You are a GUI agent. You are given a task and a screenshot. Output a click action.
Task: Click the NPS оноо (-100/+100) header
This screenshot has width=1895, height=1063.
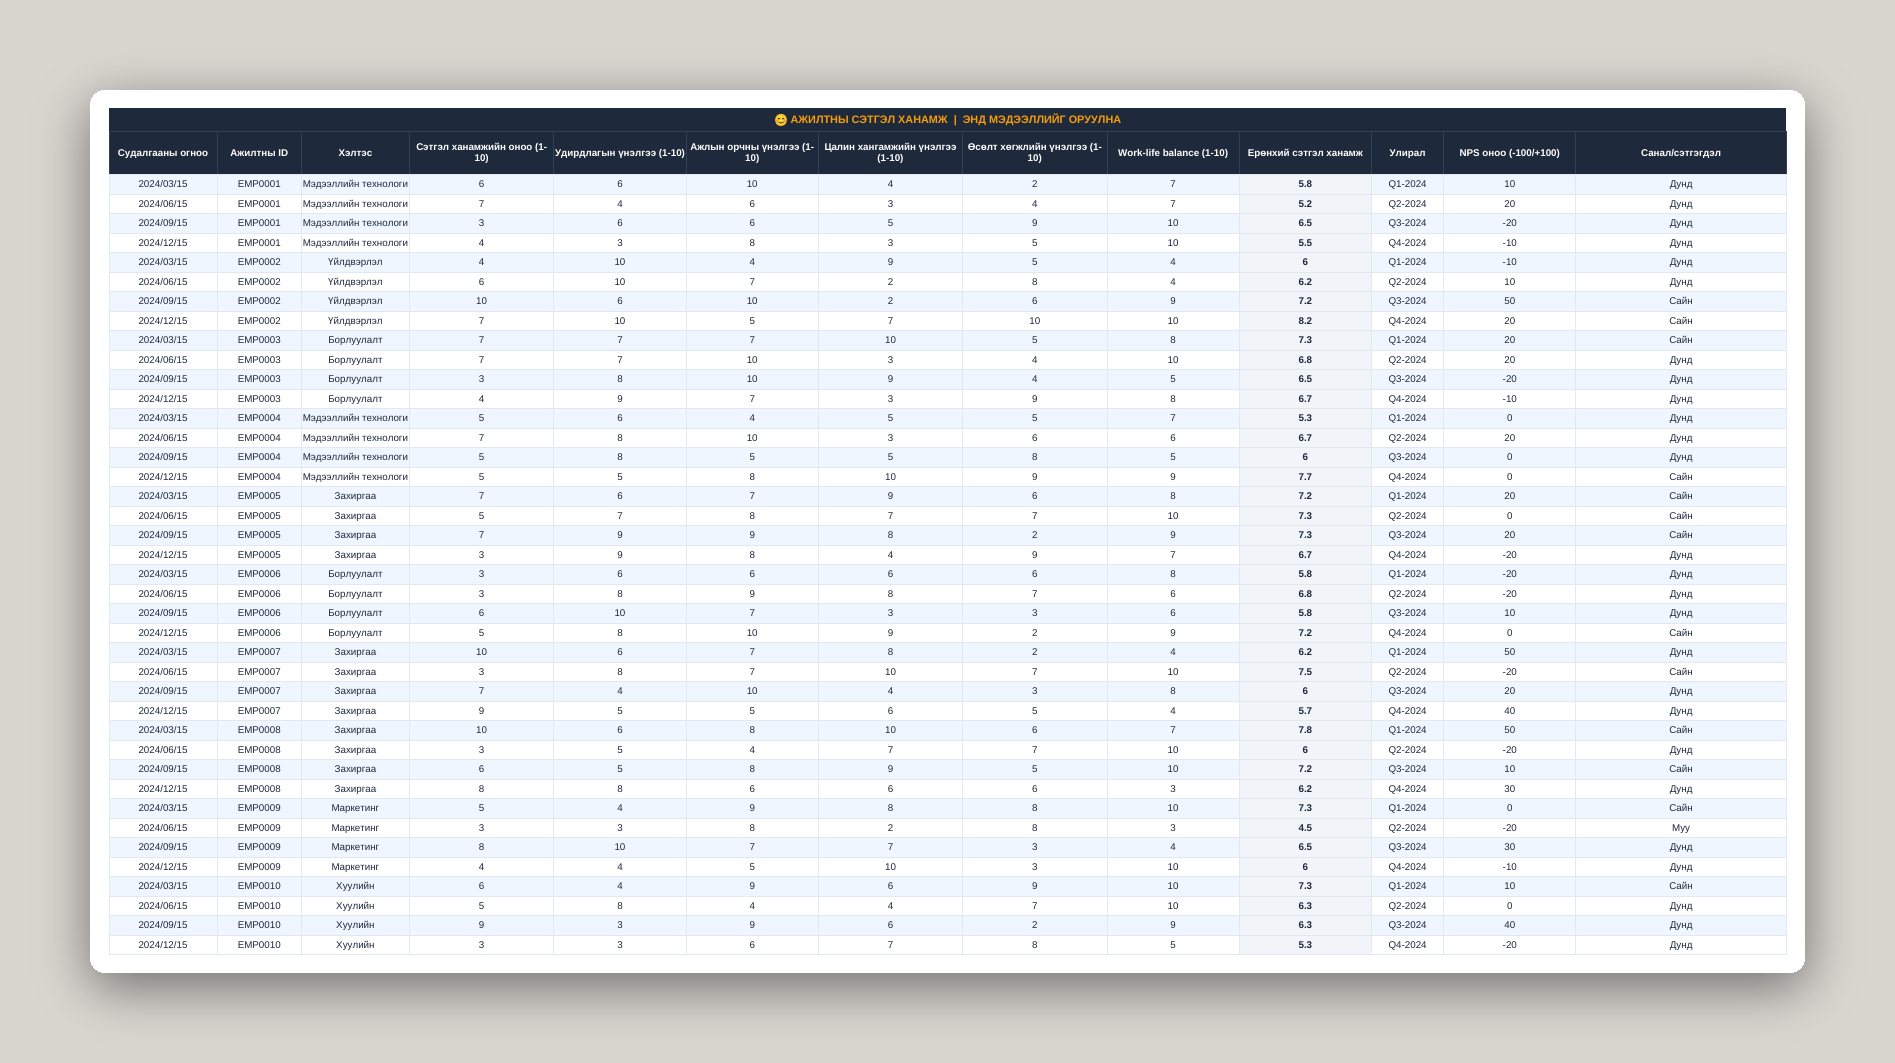tap(1509, 153)
